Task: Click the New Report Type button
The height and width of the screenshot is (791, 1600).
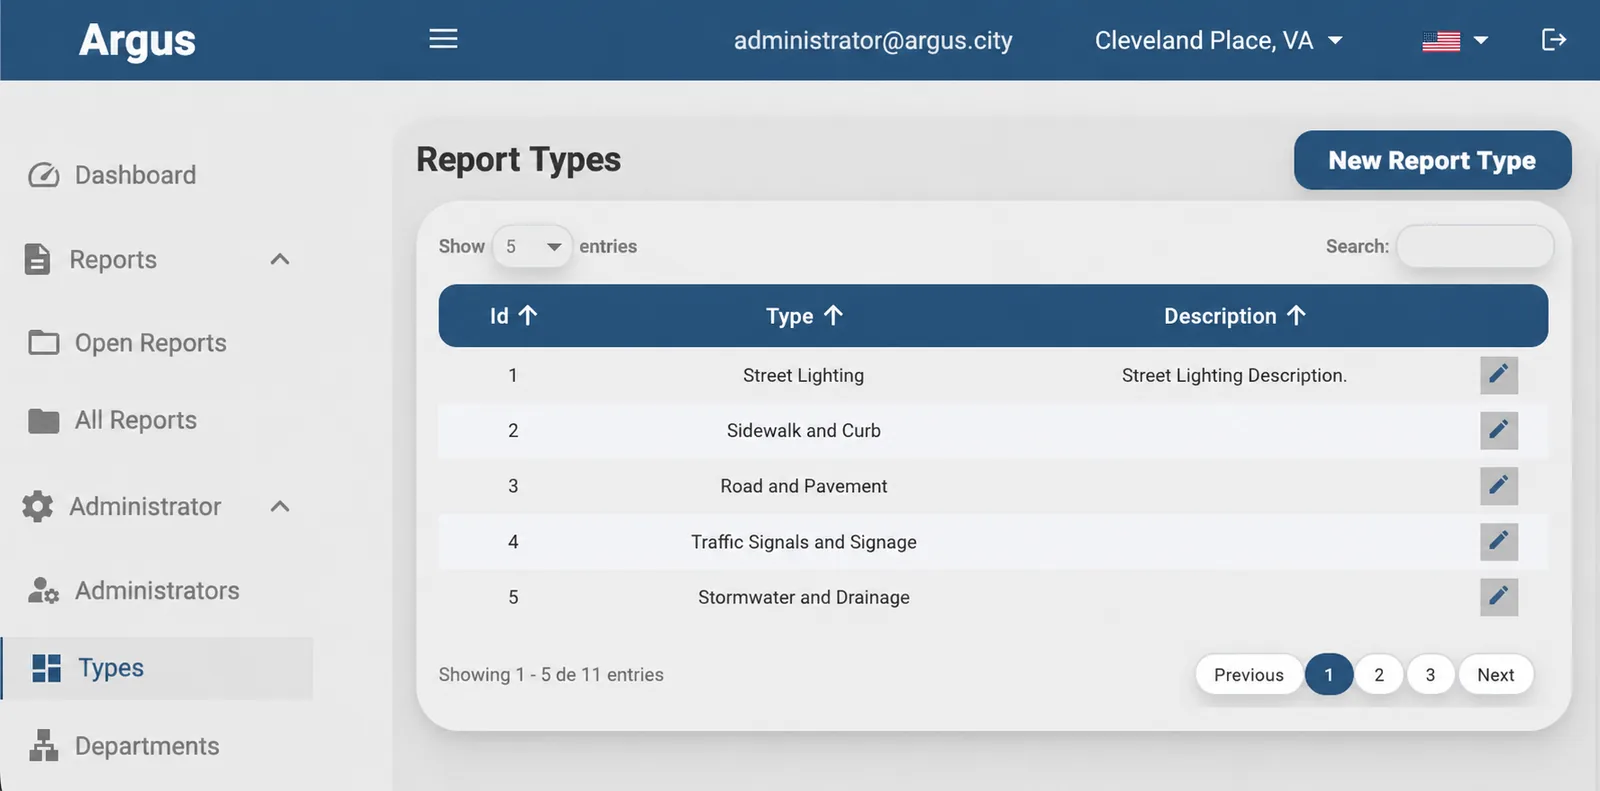Action: pyautogui.click(x=1432, y=160)
